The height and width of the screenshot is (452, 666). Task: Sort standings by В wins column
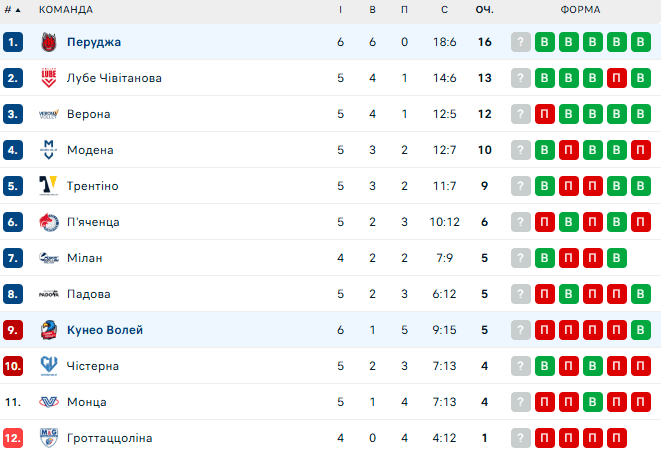(373, 10)
